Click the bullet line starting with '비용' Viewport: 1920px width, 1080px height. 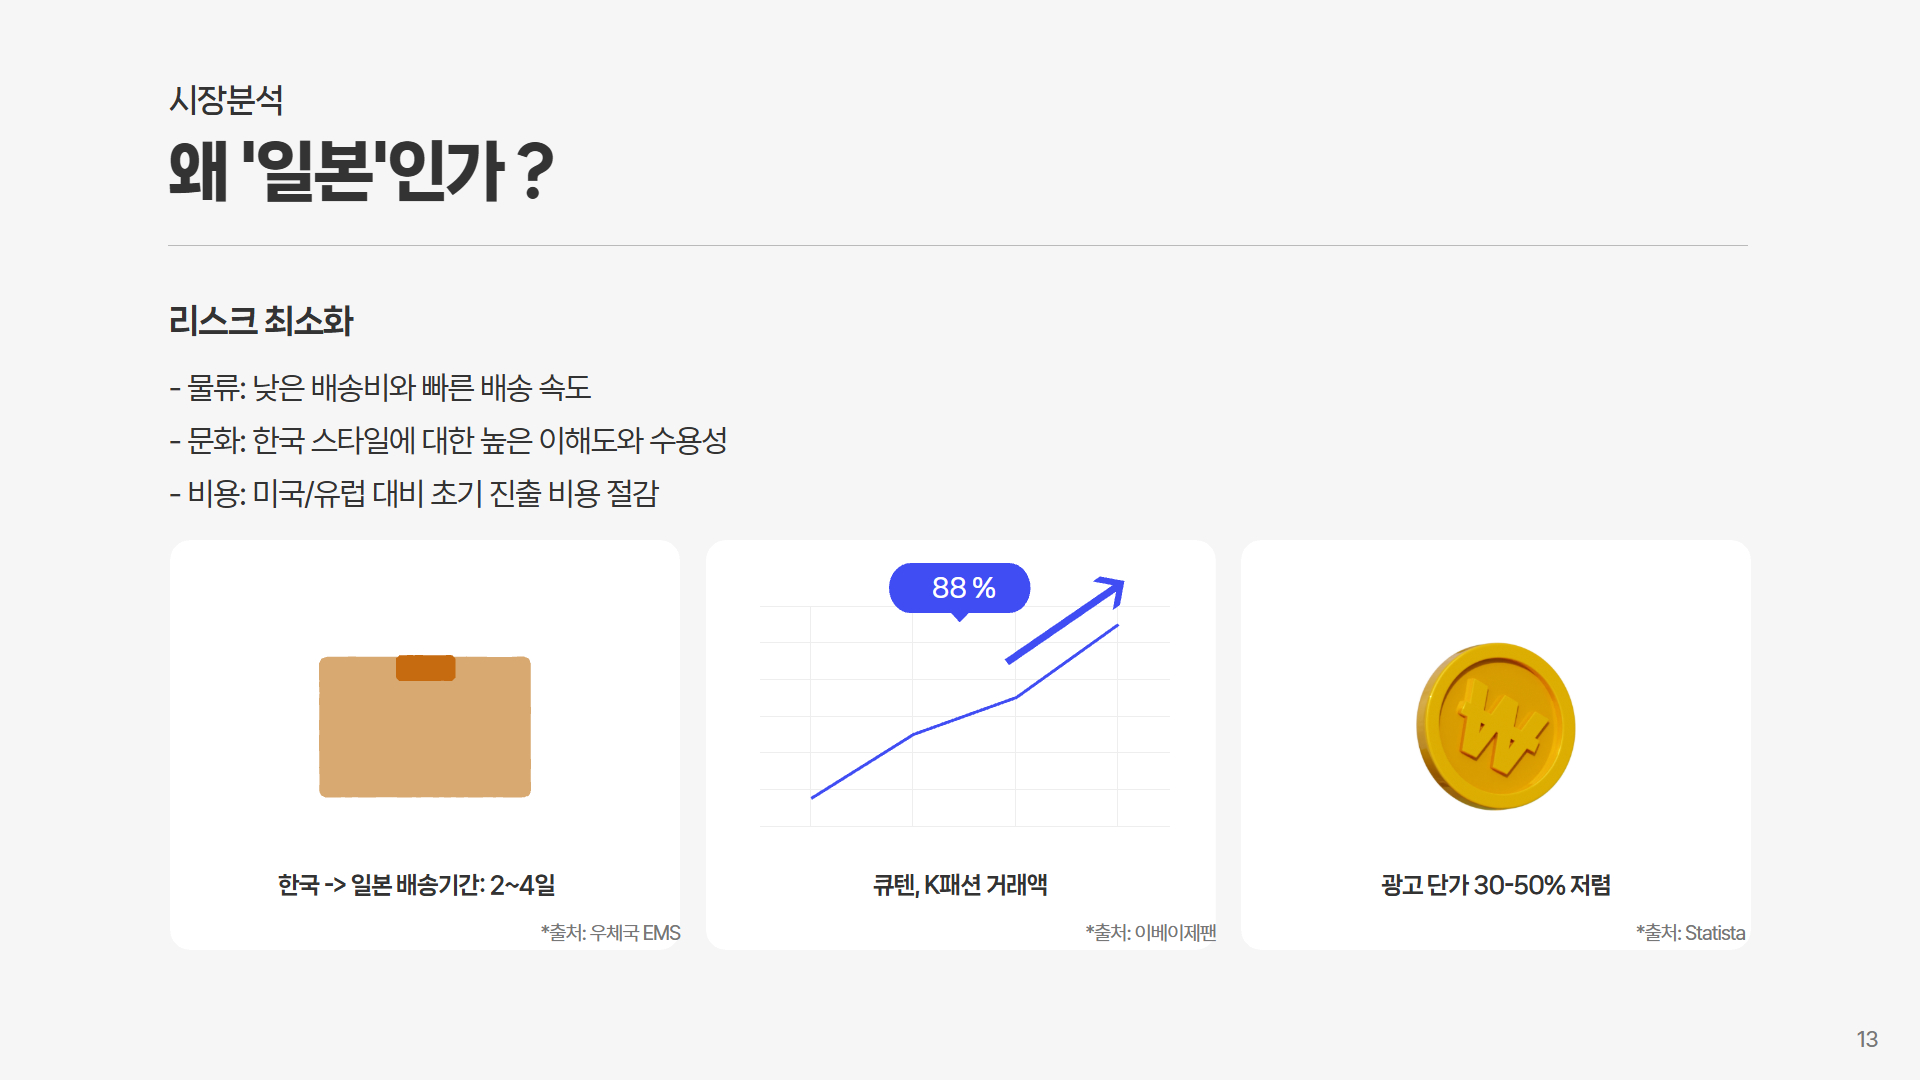click(414, 494)
